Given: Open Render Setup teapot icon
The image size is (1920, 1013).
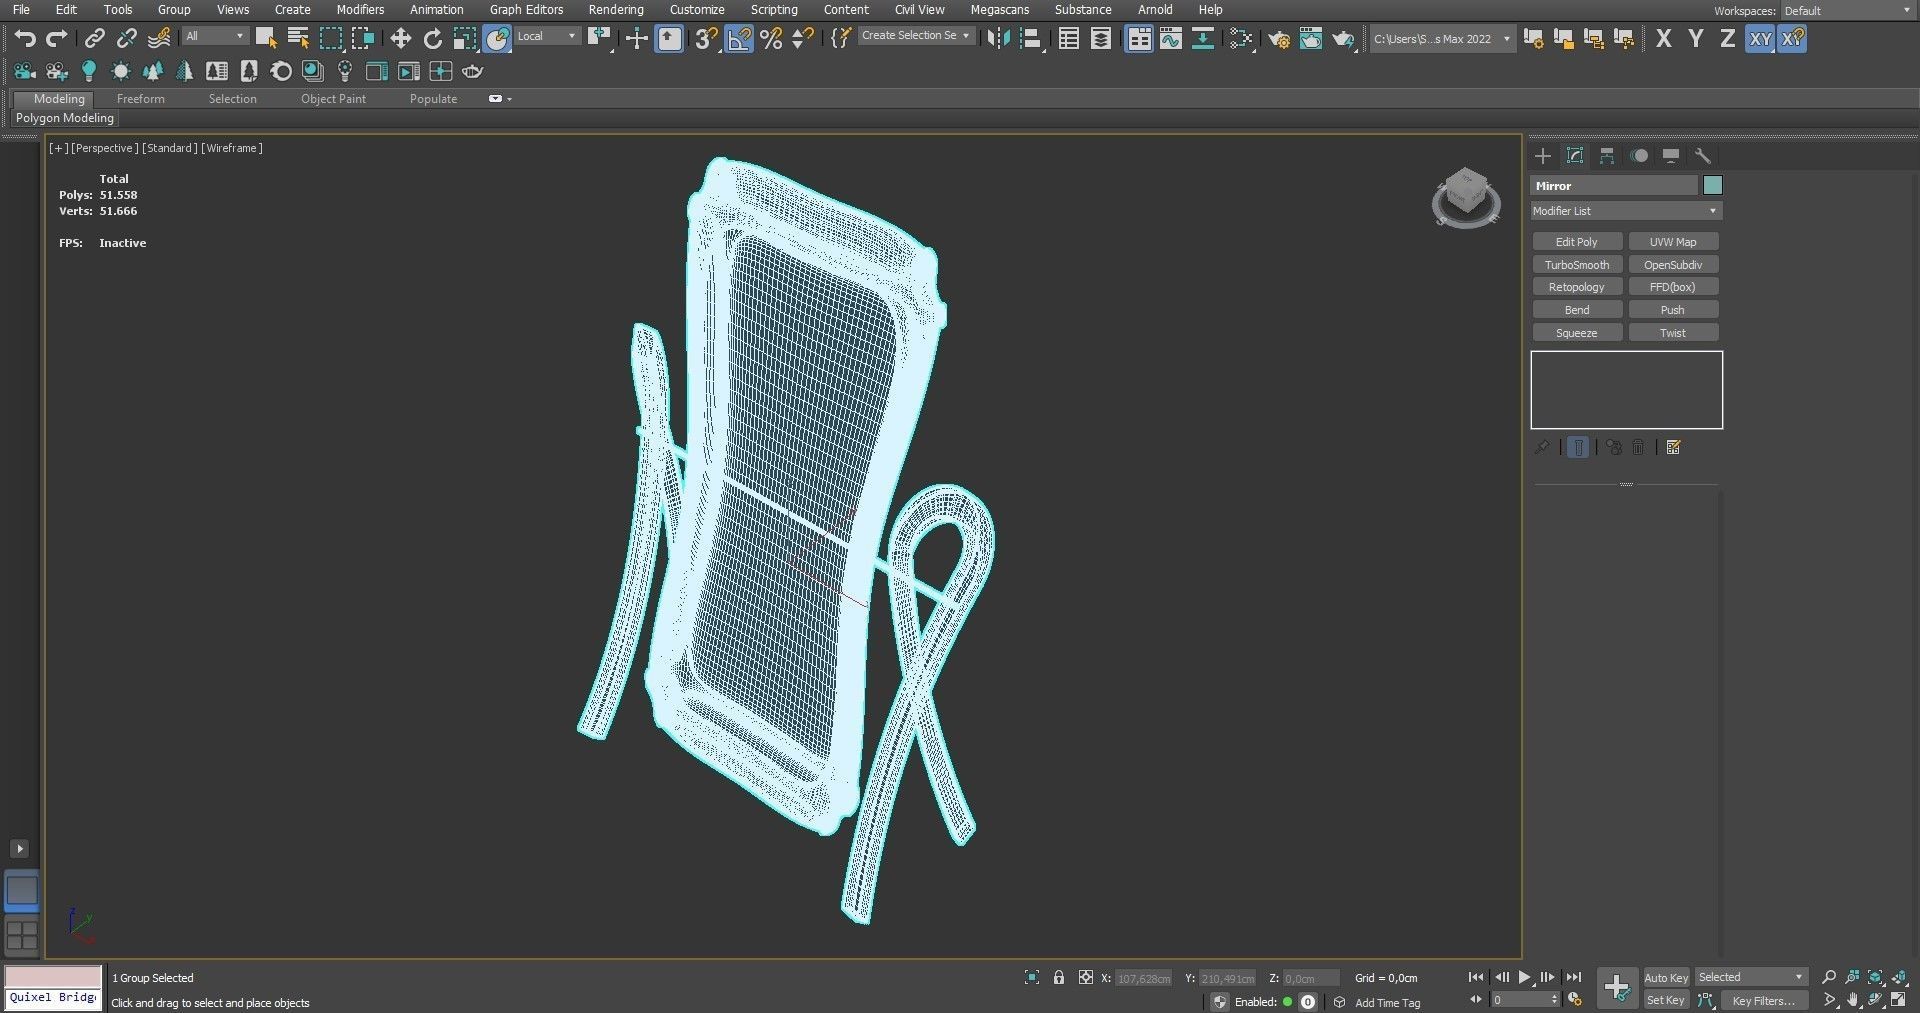Looking at the screenshot, I should [x=1278, y=39].
